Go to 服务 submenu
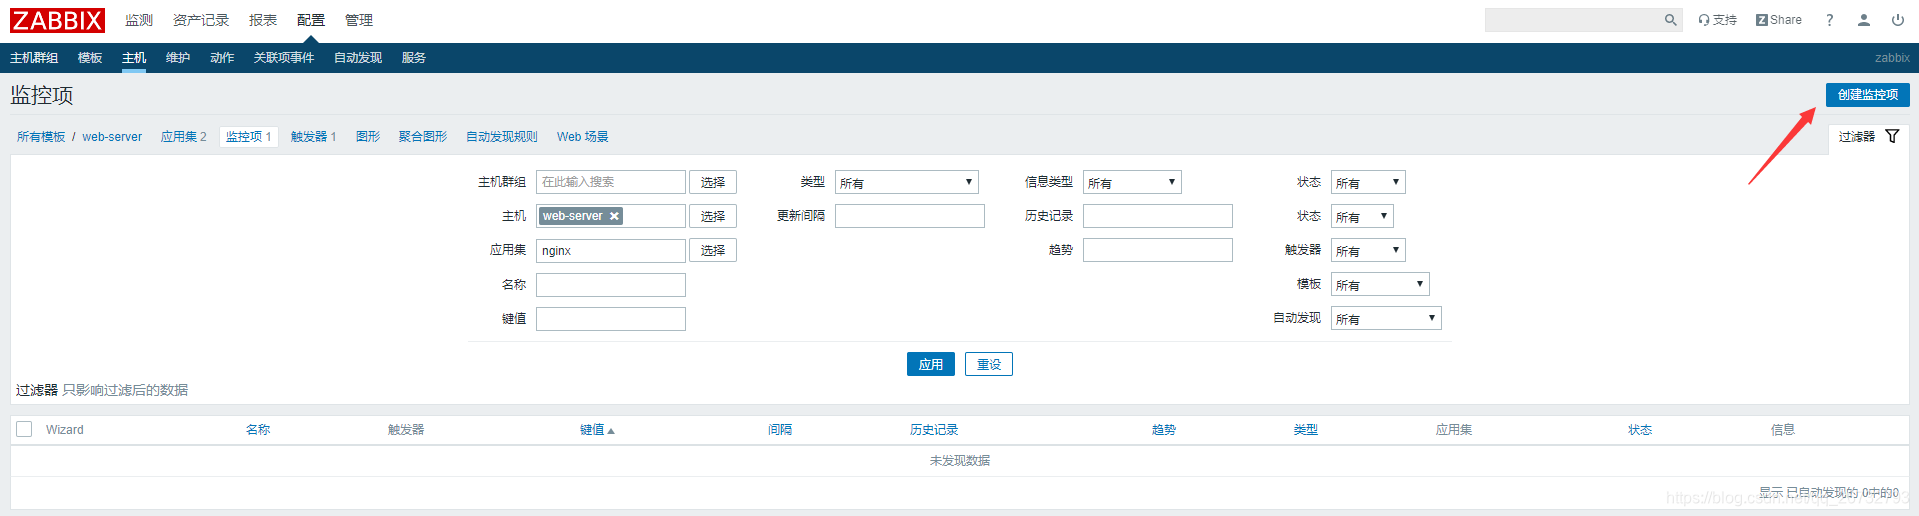The image size is (1919, 516). 414,58
